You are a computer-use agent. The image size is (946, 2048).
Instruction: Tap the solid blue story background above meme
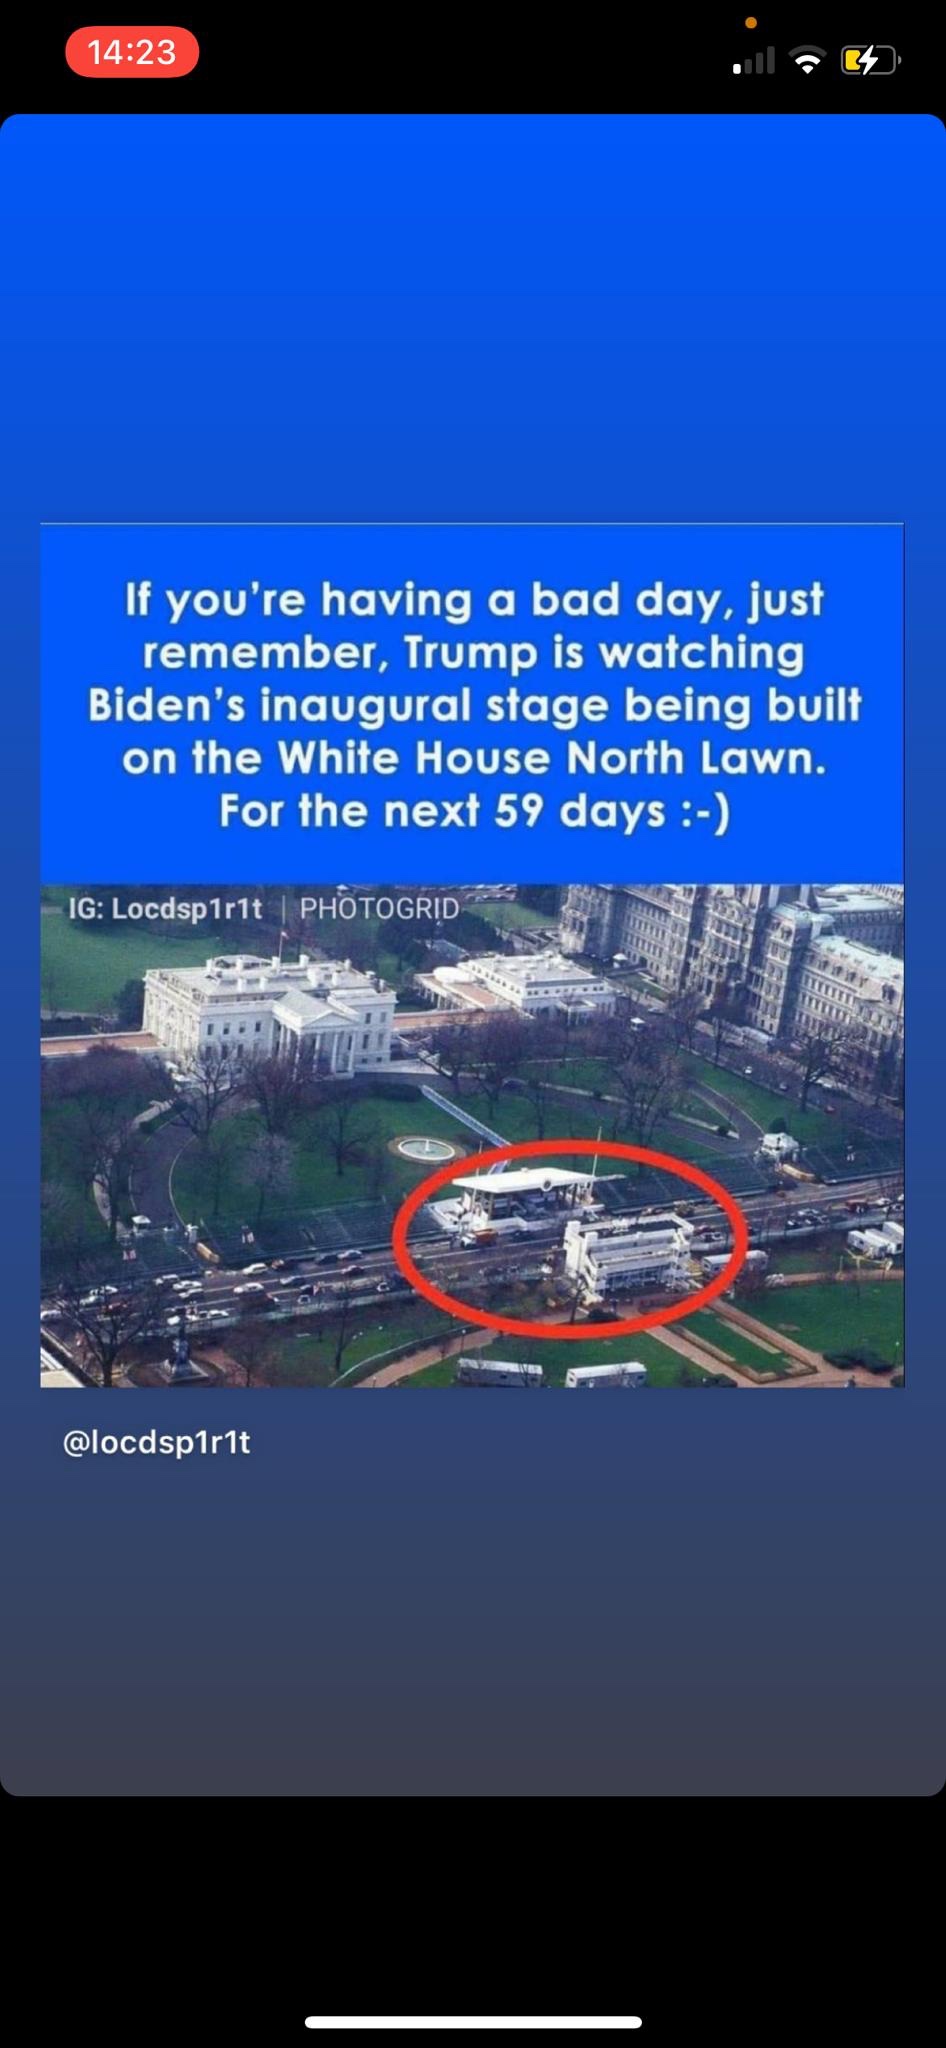(473, 318)
